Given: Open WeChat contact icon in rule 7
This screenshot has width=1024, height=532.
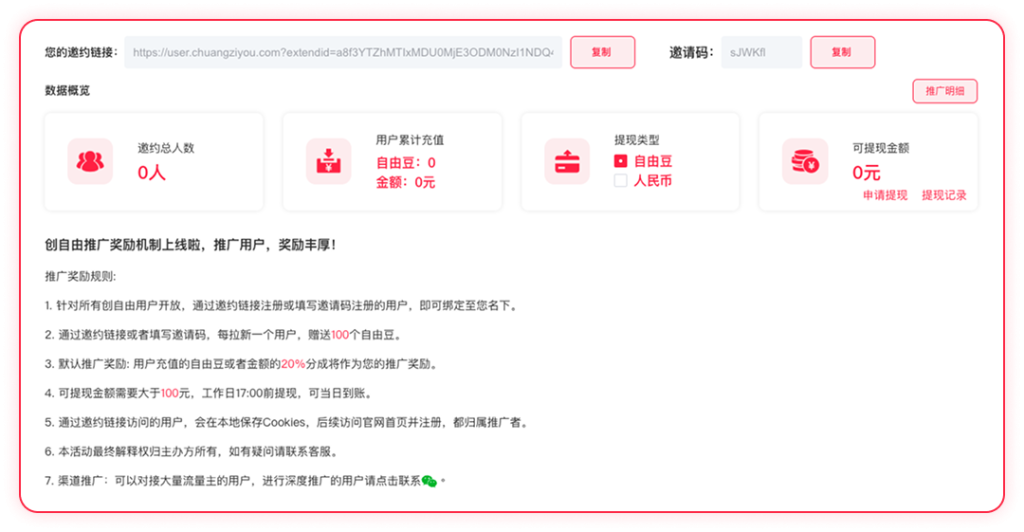Looking at the screenshot, I should coord(430,481).
